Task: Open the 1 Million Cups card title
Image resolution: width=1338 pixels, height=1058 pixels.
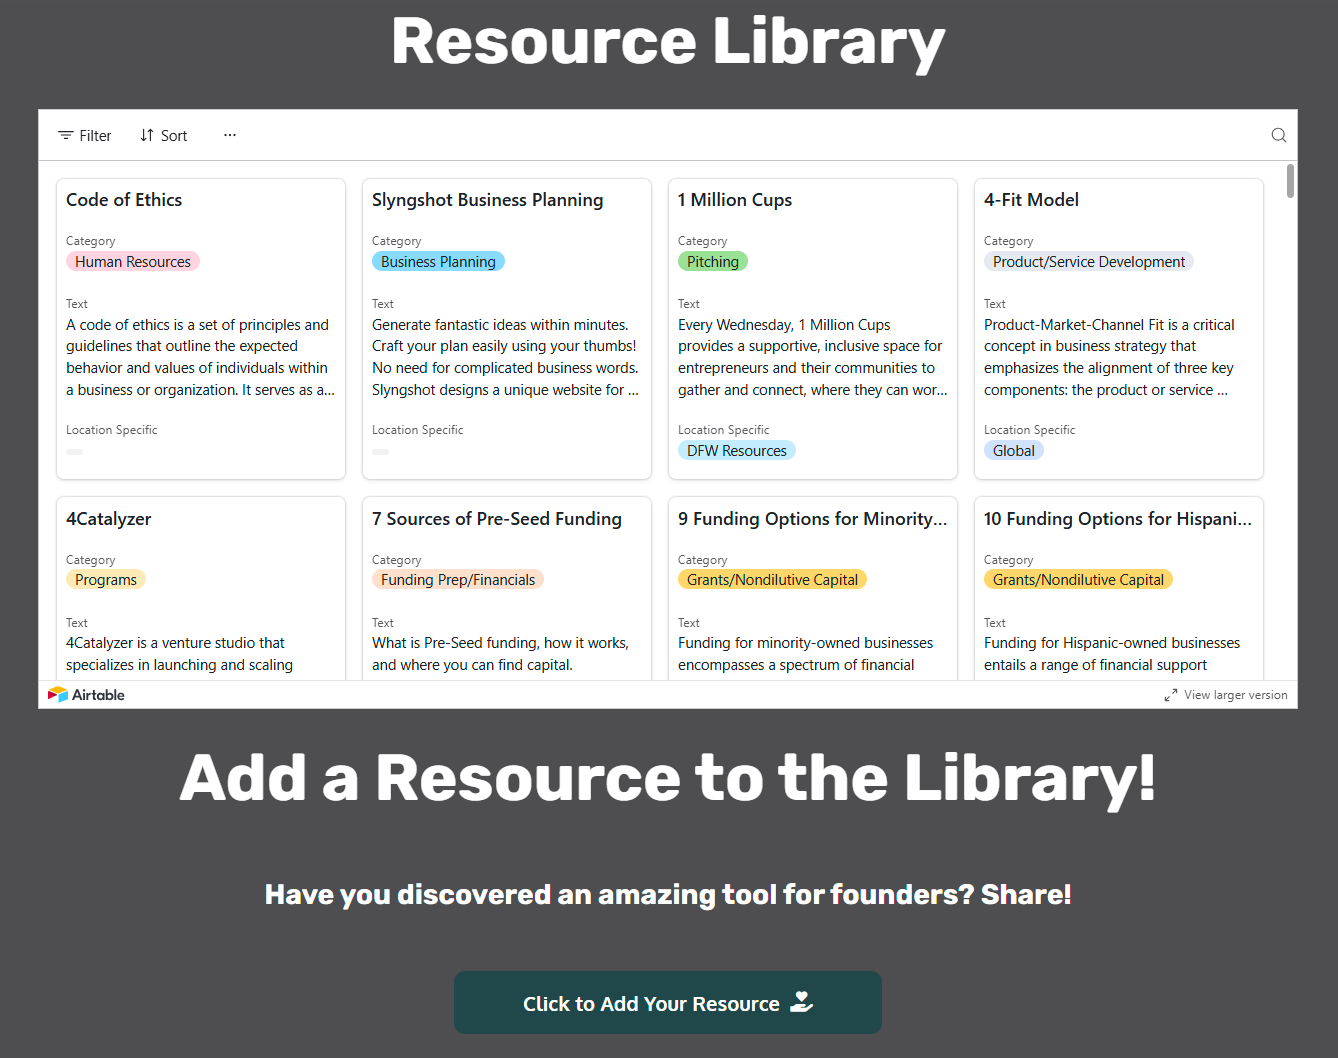Action: point(735,200)
